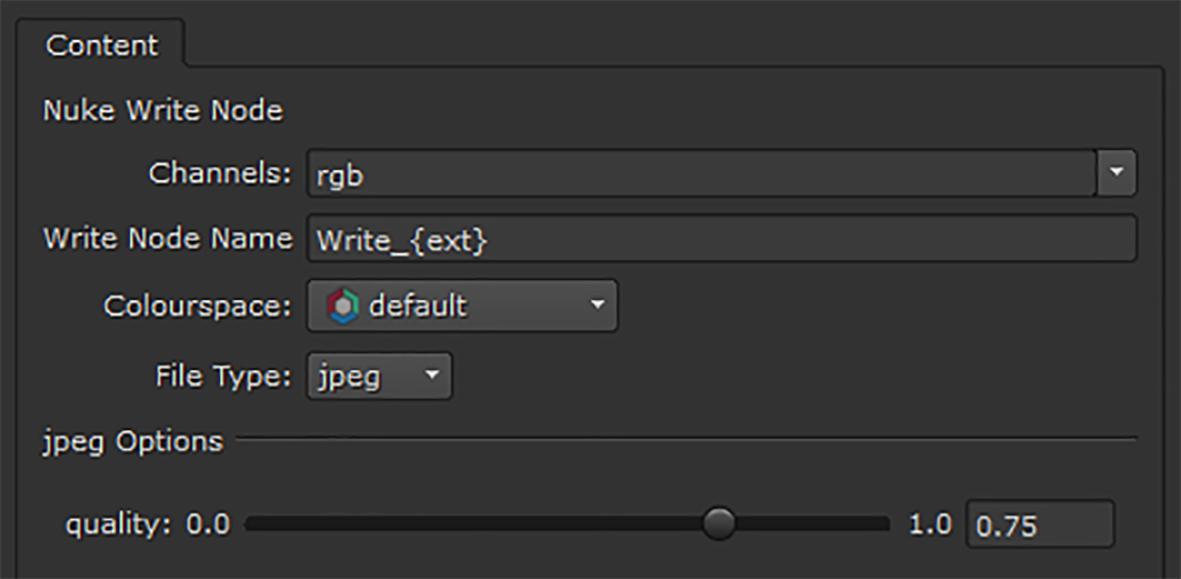Click the Channels label

pos(220,174)
